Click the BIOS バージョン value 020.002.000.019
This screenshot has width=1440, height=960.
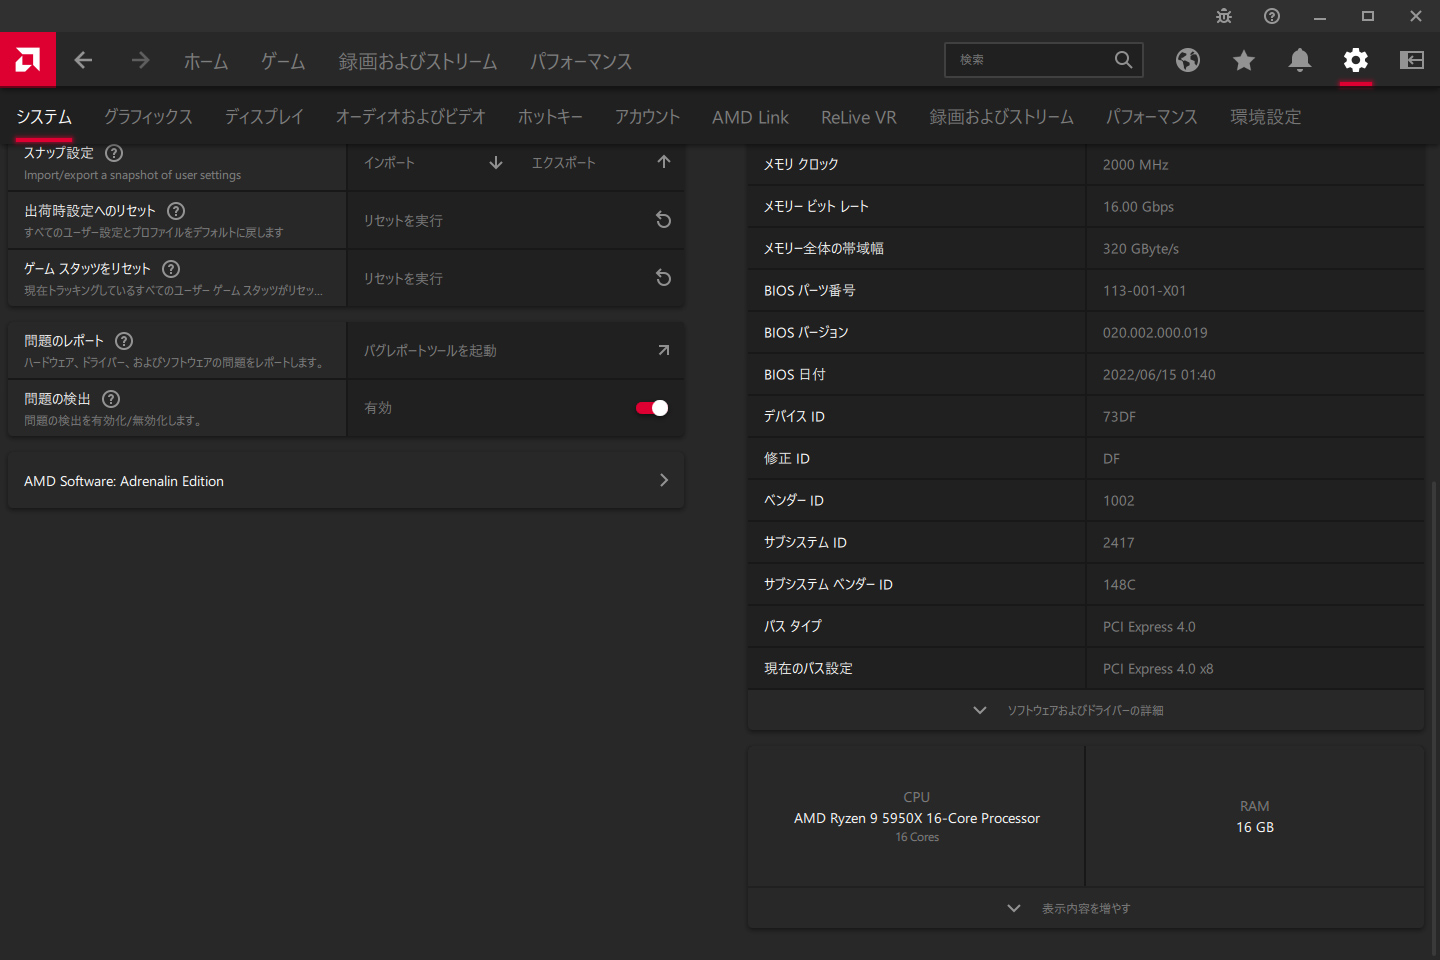click(x=1155, y=333)
